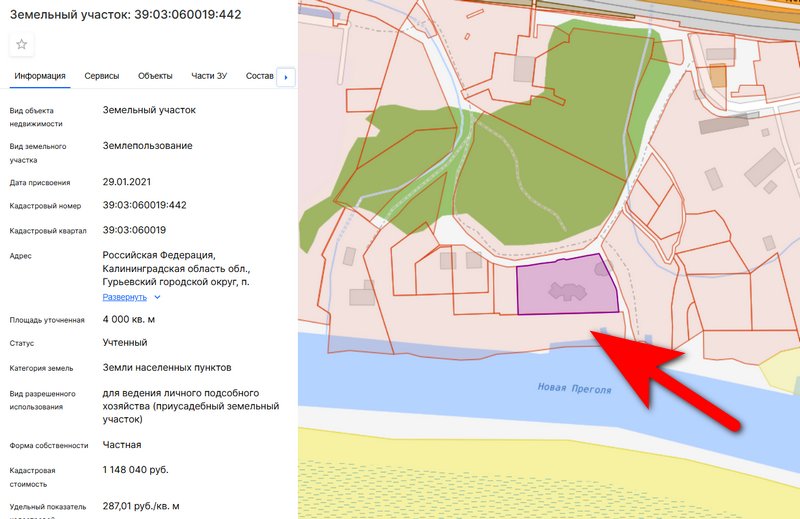This screenshot has height=519, width=800.
Task: Click the star favorite icon
Action: click(22, 44)
